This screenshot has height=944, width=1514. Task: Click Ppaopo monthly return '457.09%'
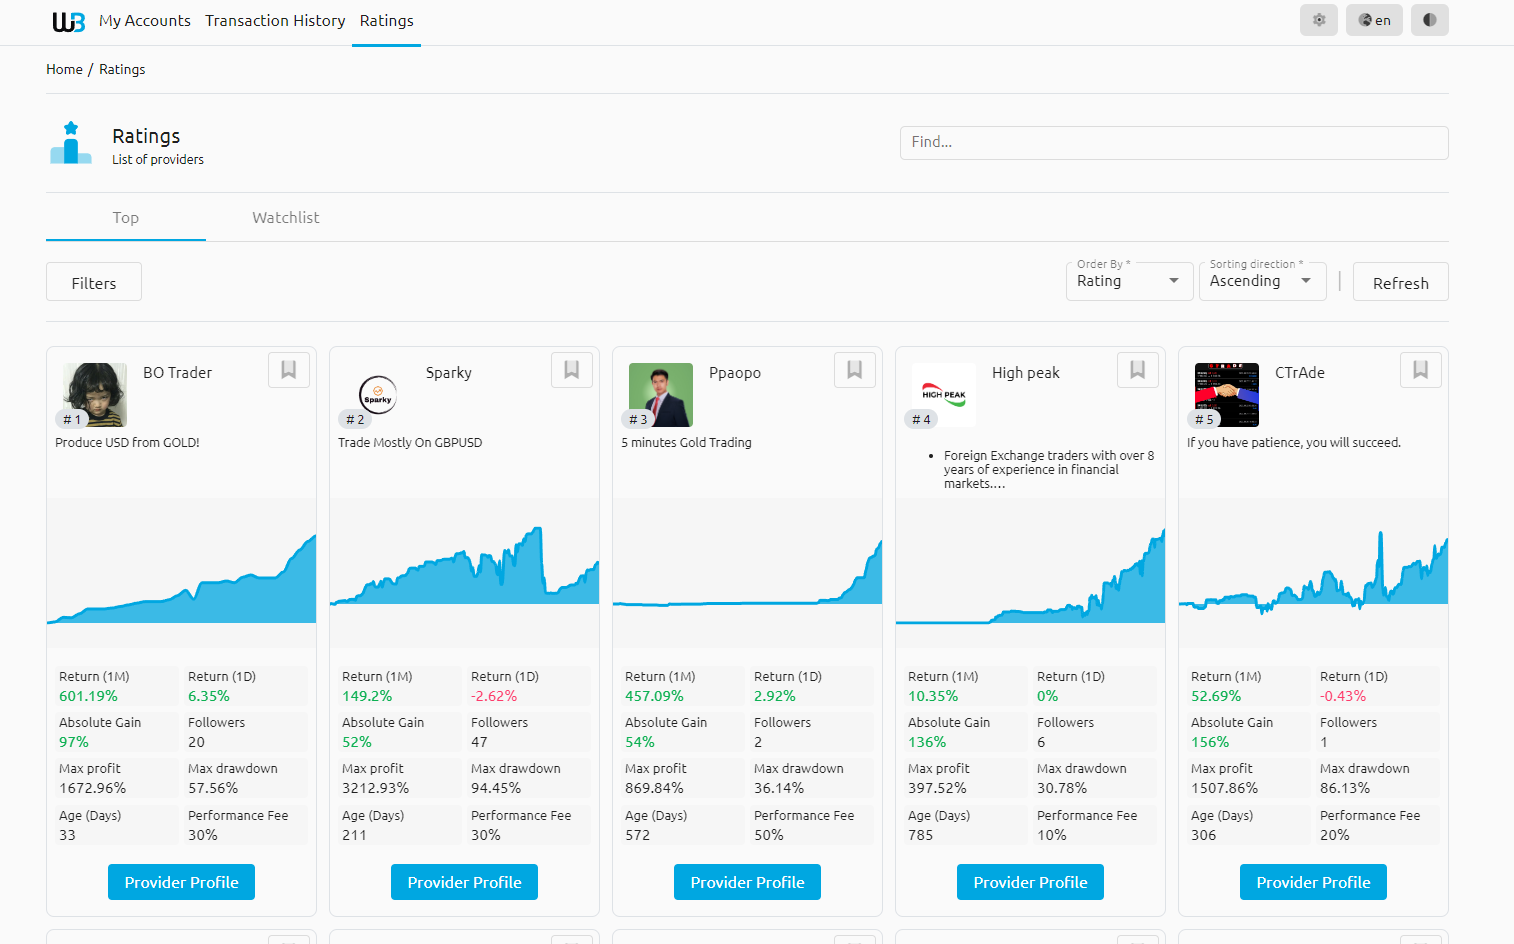click(654, 696)
